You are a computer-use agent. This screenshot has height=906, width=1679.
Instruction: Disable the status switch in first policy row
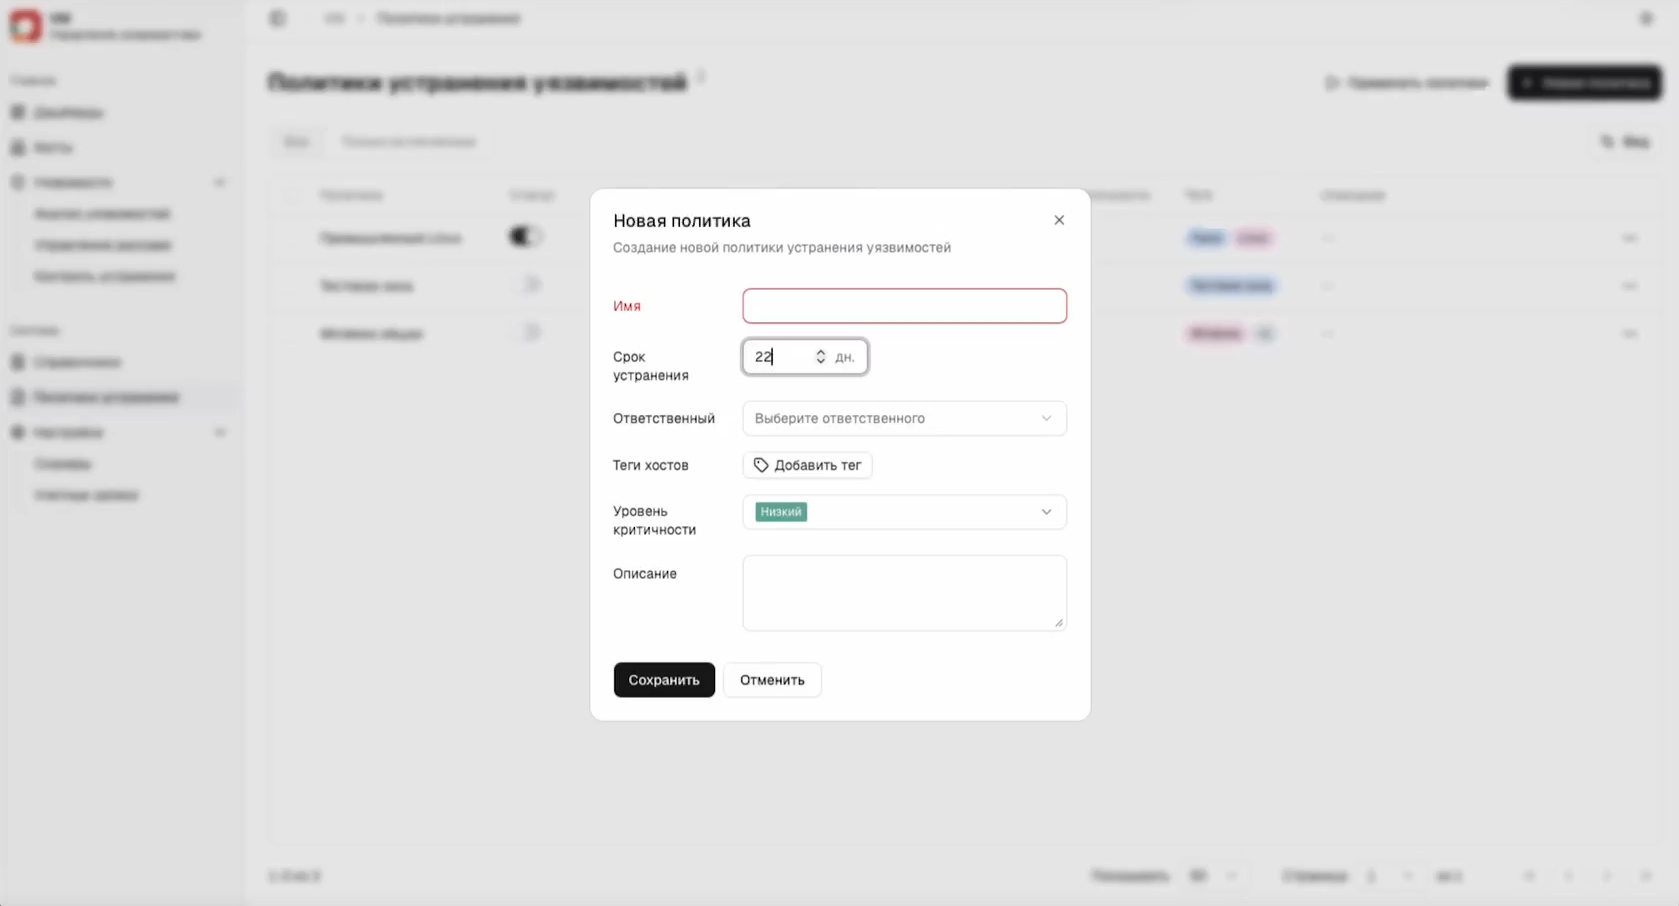pyautogui.click(x=525, y=237)
